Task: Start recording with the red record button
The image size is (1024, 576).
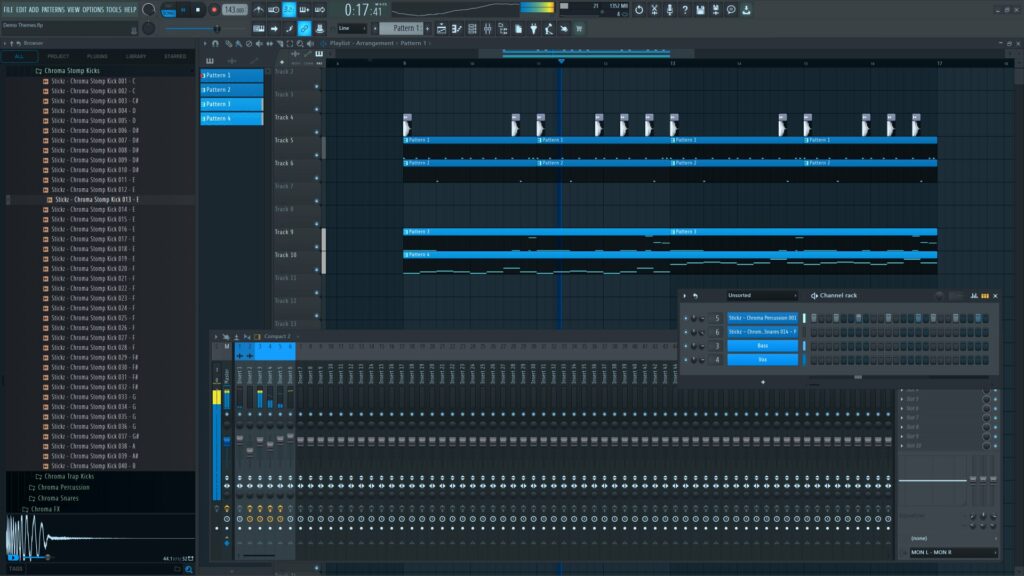Action: pyautogui.click(x=214, y=10)
